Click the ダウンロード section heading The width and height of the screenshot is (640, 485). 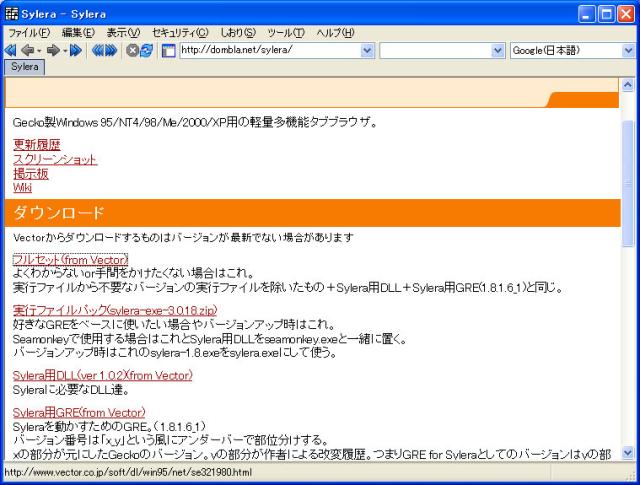point(59,213)
